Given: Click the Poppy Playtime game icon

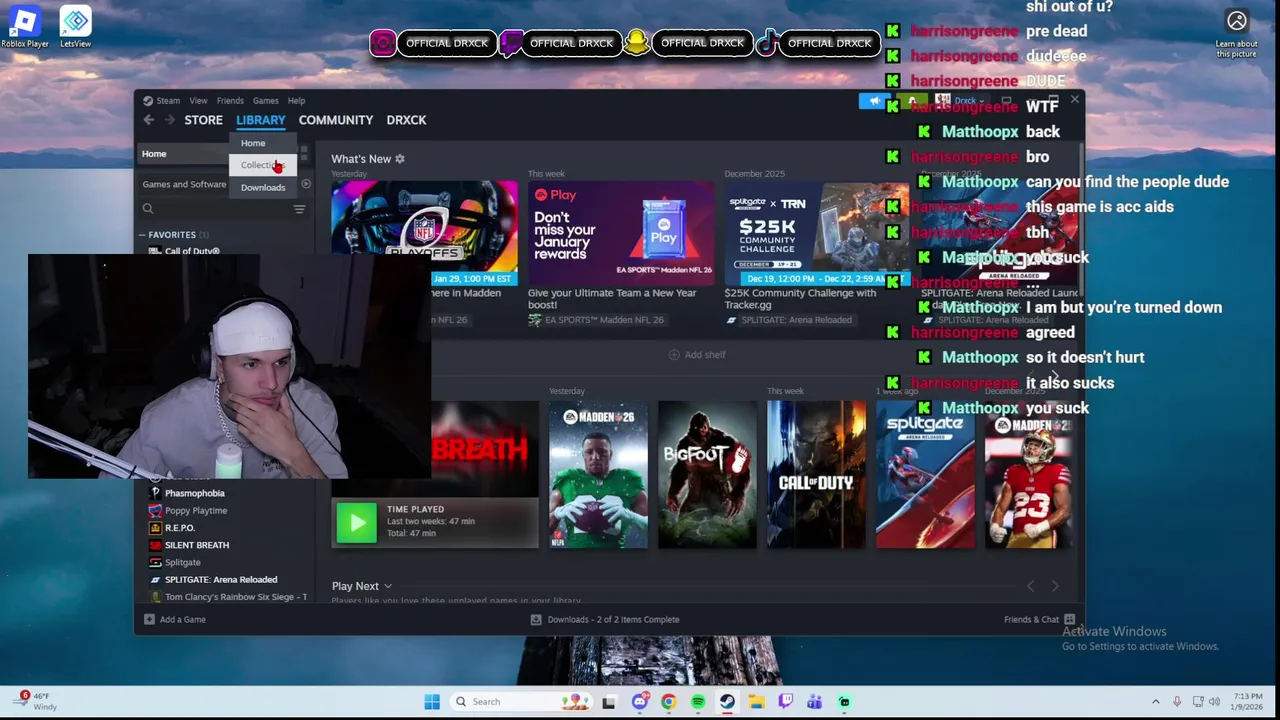Looking at the screenshot, I should point(155,510).
